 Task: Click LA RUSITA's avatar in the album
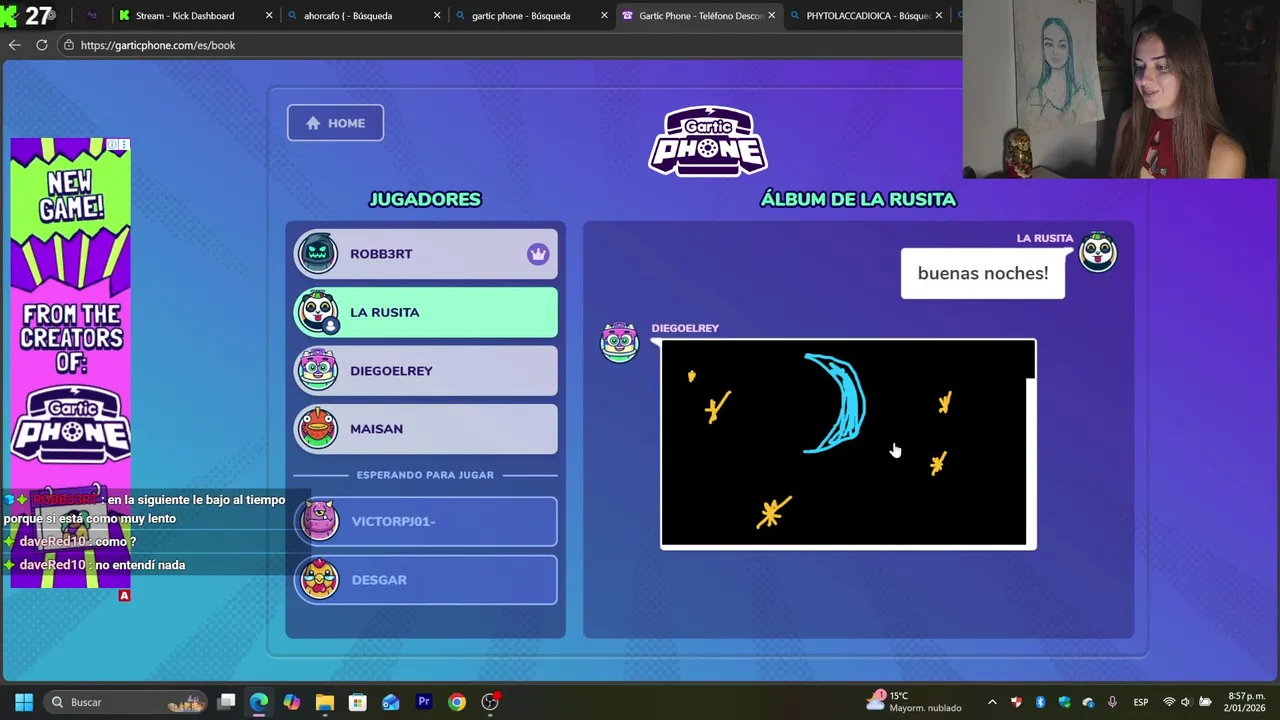click(x=1098, y=252)
